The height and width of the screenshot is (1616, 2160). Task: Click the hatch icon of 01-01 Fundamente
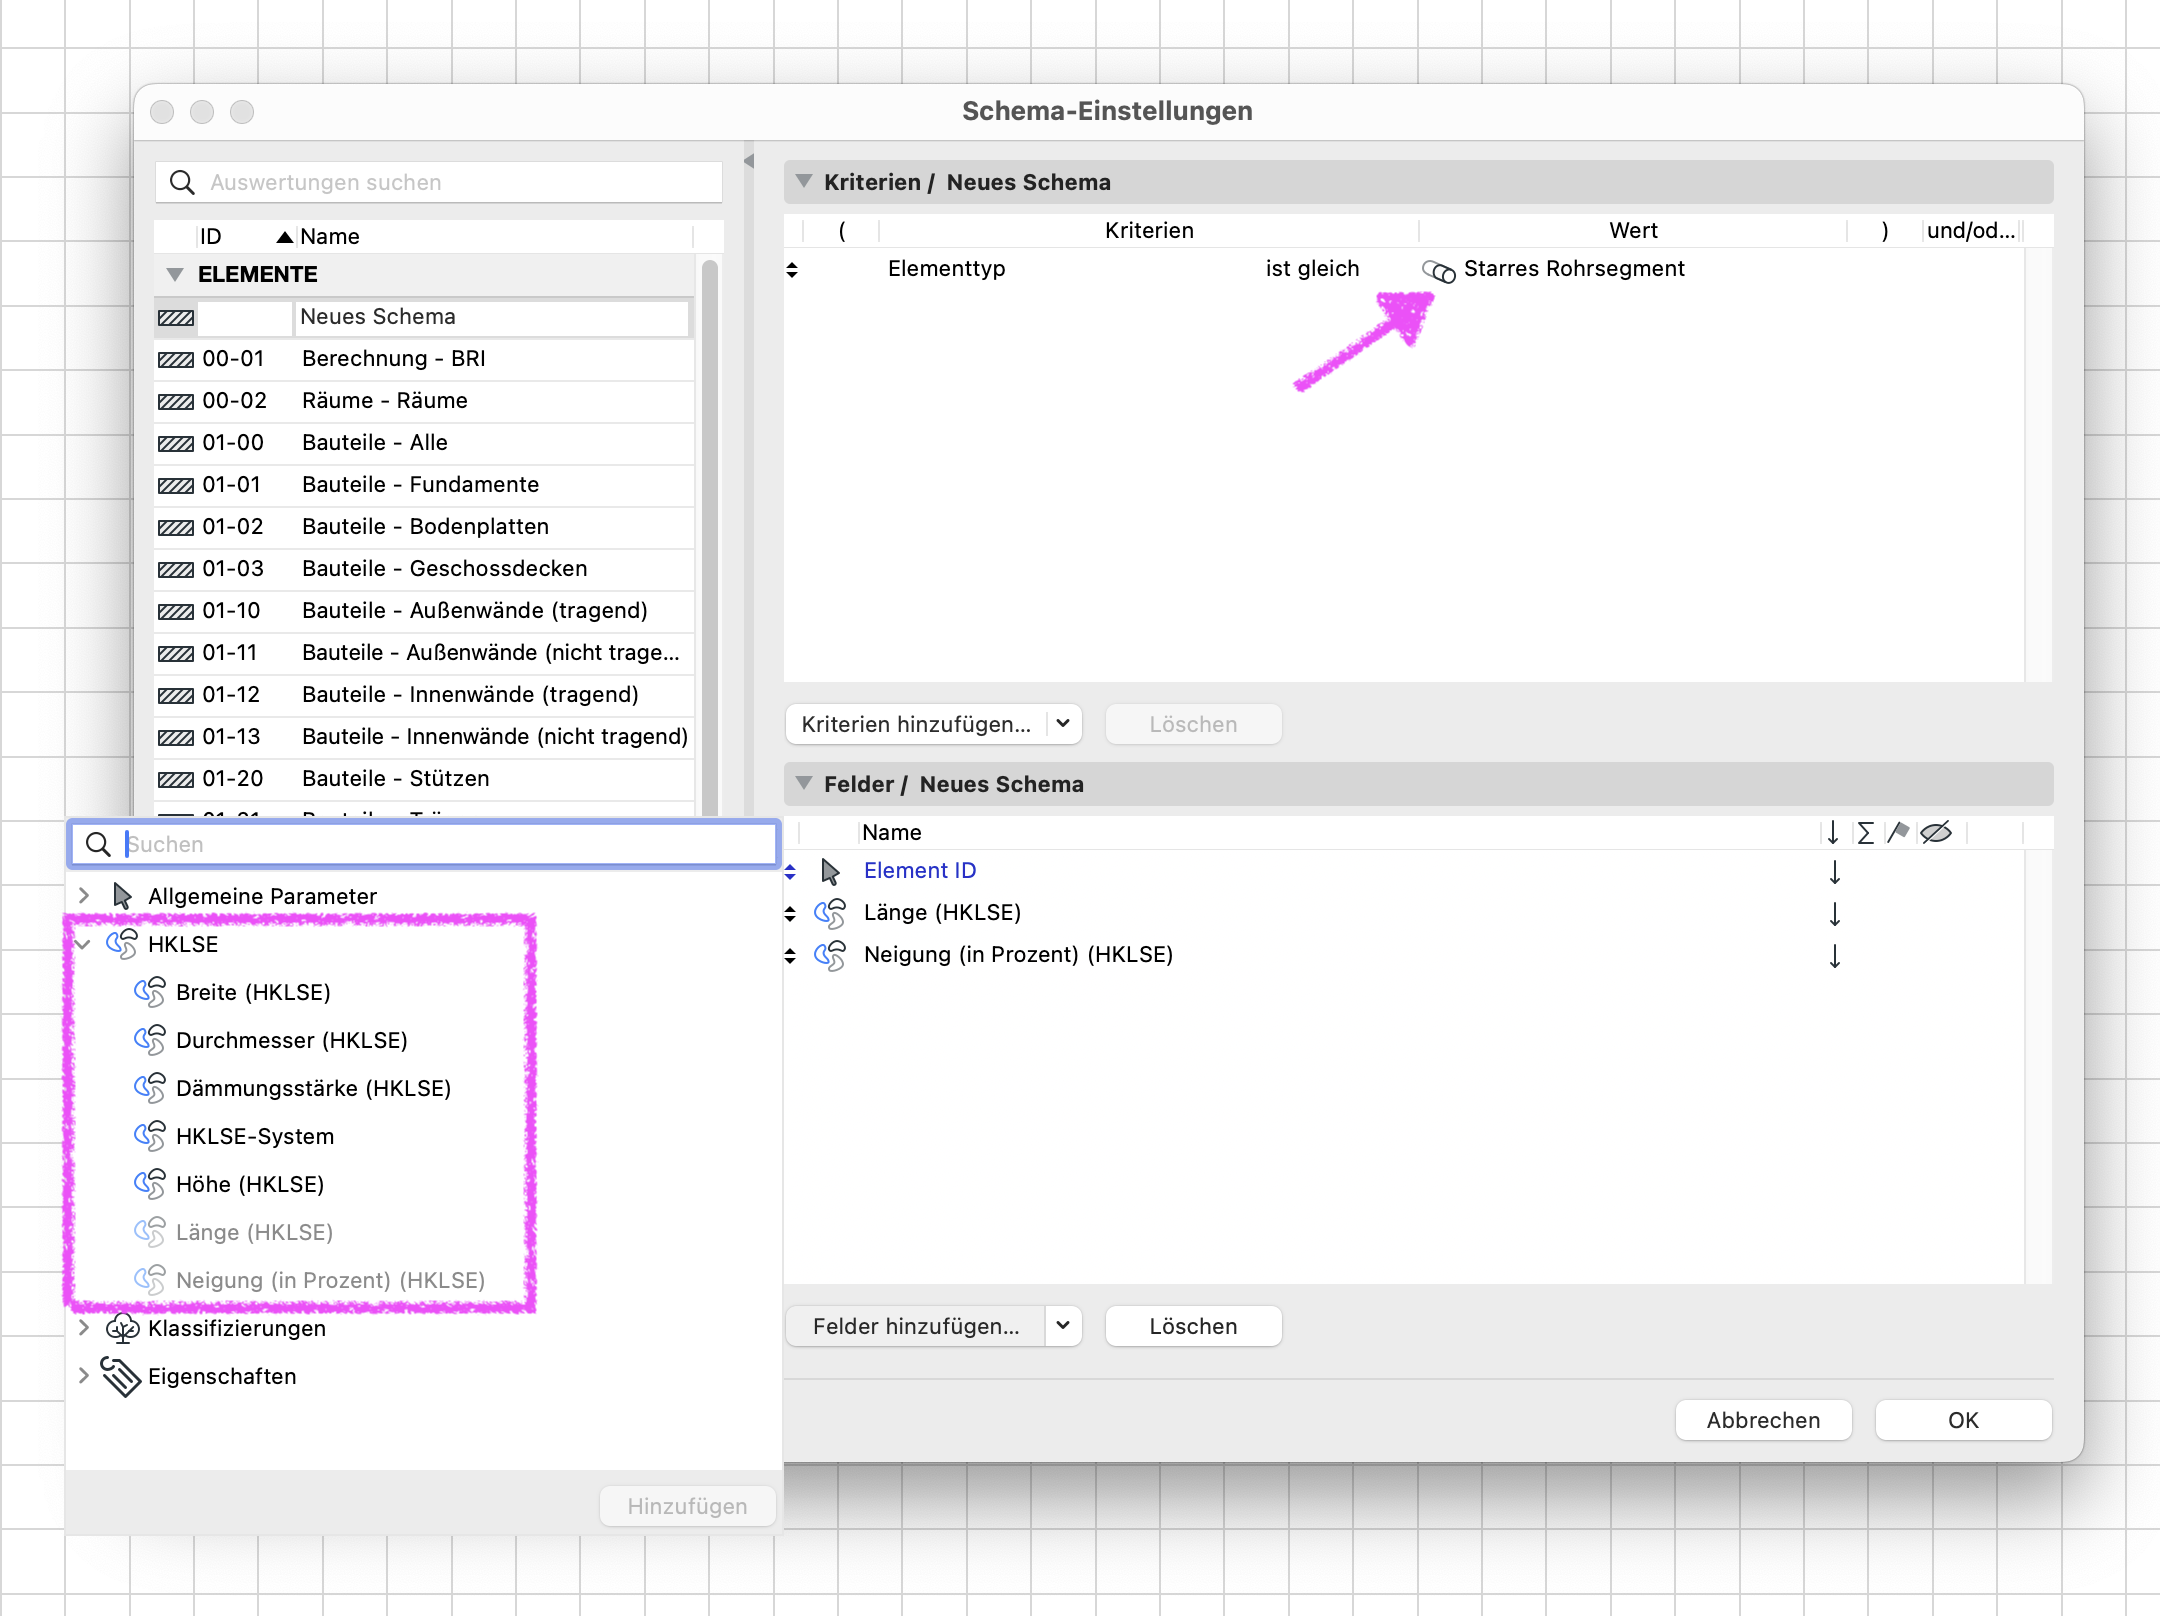click(x=176, y=485)
